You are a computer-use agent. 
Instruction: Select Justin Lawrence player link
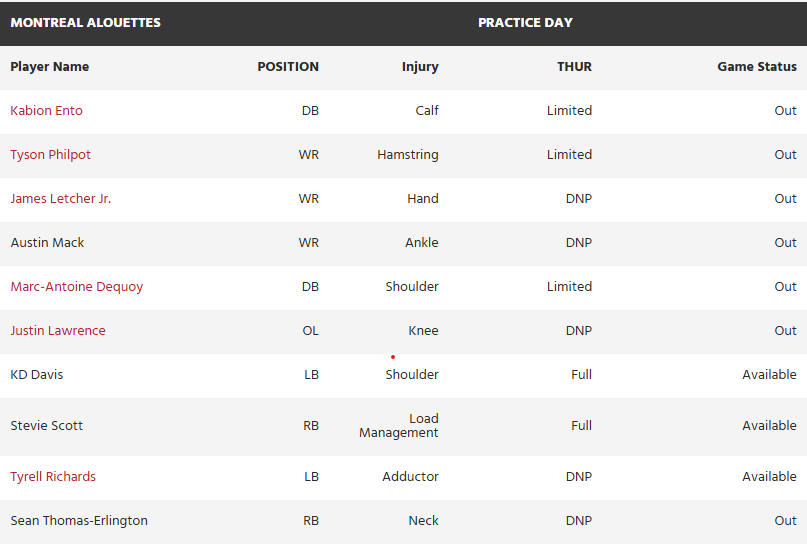tap(57, 331)
